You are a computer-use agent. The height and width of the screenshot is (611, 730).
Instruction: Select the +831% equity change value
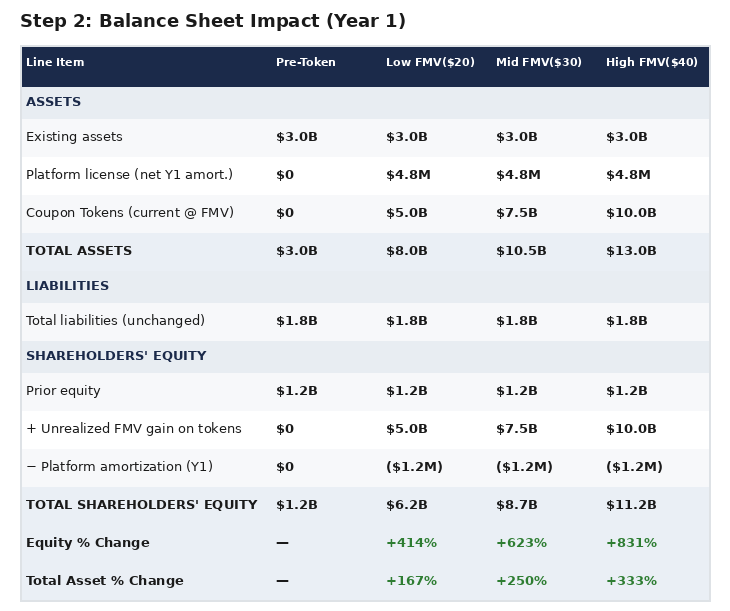631,543
